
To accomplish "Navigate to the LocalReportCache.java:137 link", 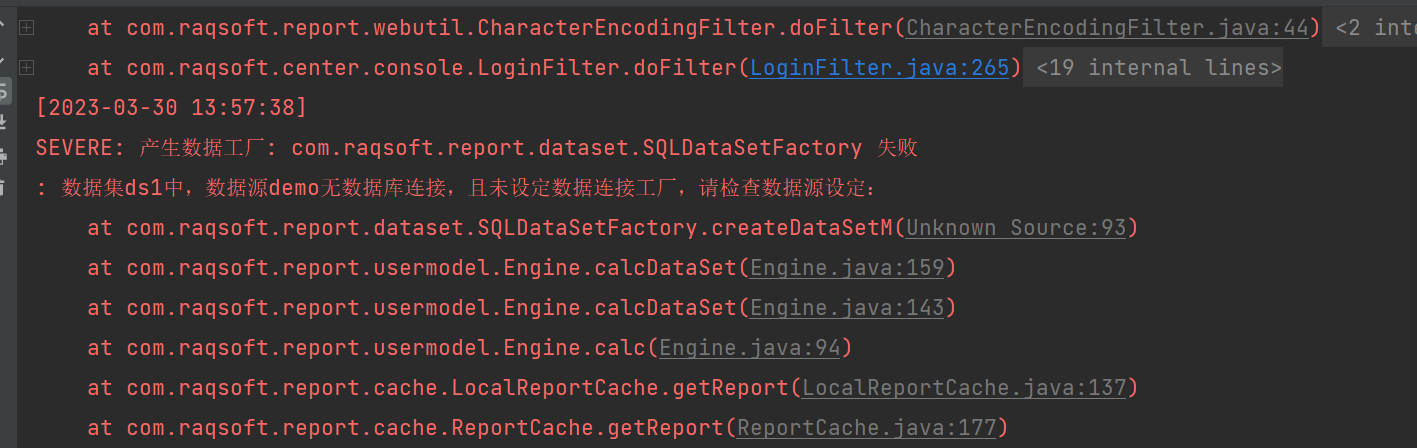I will (964, 388).
